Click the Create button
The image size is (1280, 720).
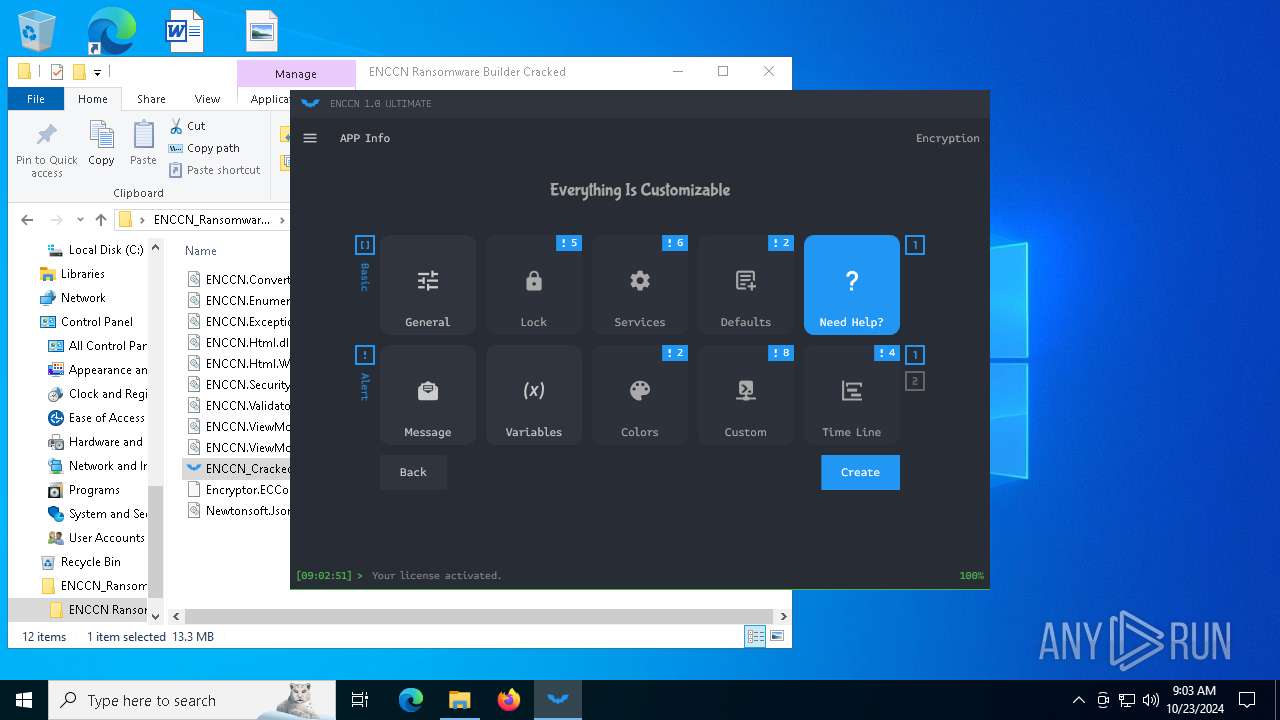(860, 472)
